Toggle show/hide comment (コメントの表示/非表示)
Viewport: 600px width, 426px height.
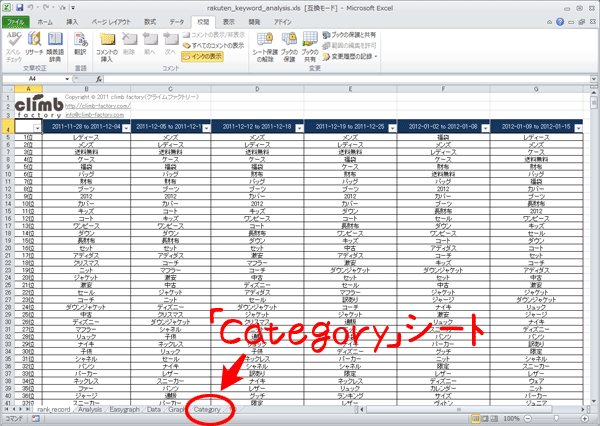pyautogui.click(x=214, y=35)
